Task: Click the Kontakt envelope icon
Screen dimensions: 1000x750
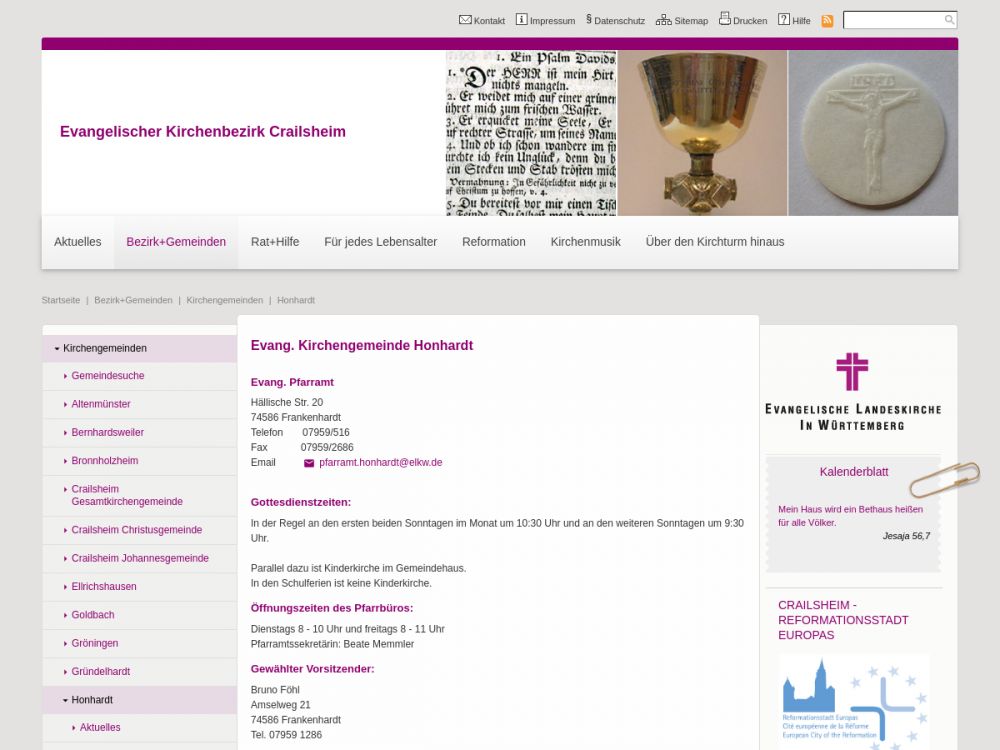Action: click(465, 20)
